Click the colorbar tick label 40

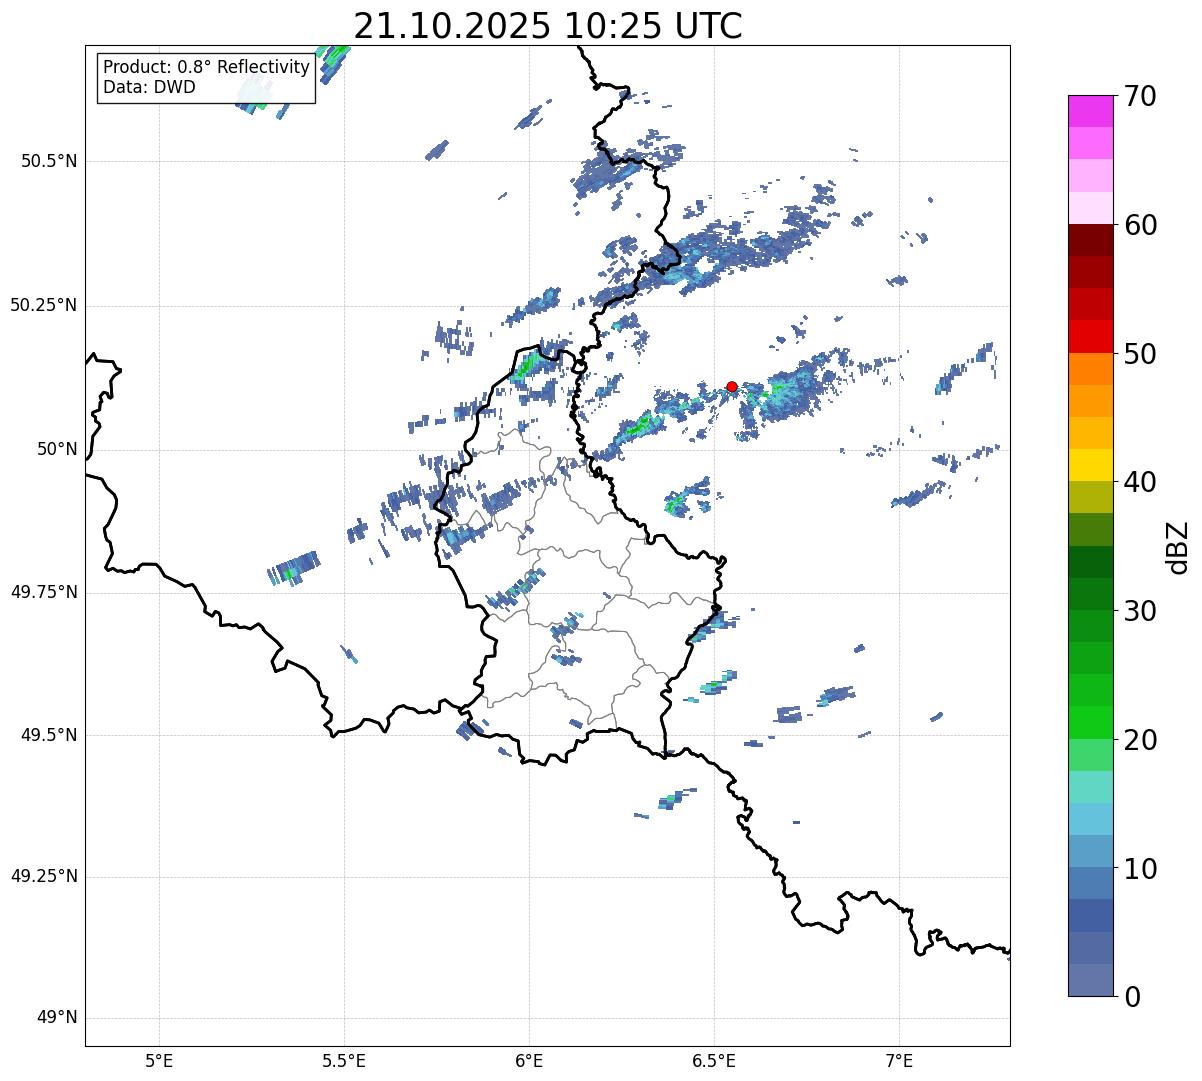1140,482
